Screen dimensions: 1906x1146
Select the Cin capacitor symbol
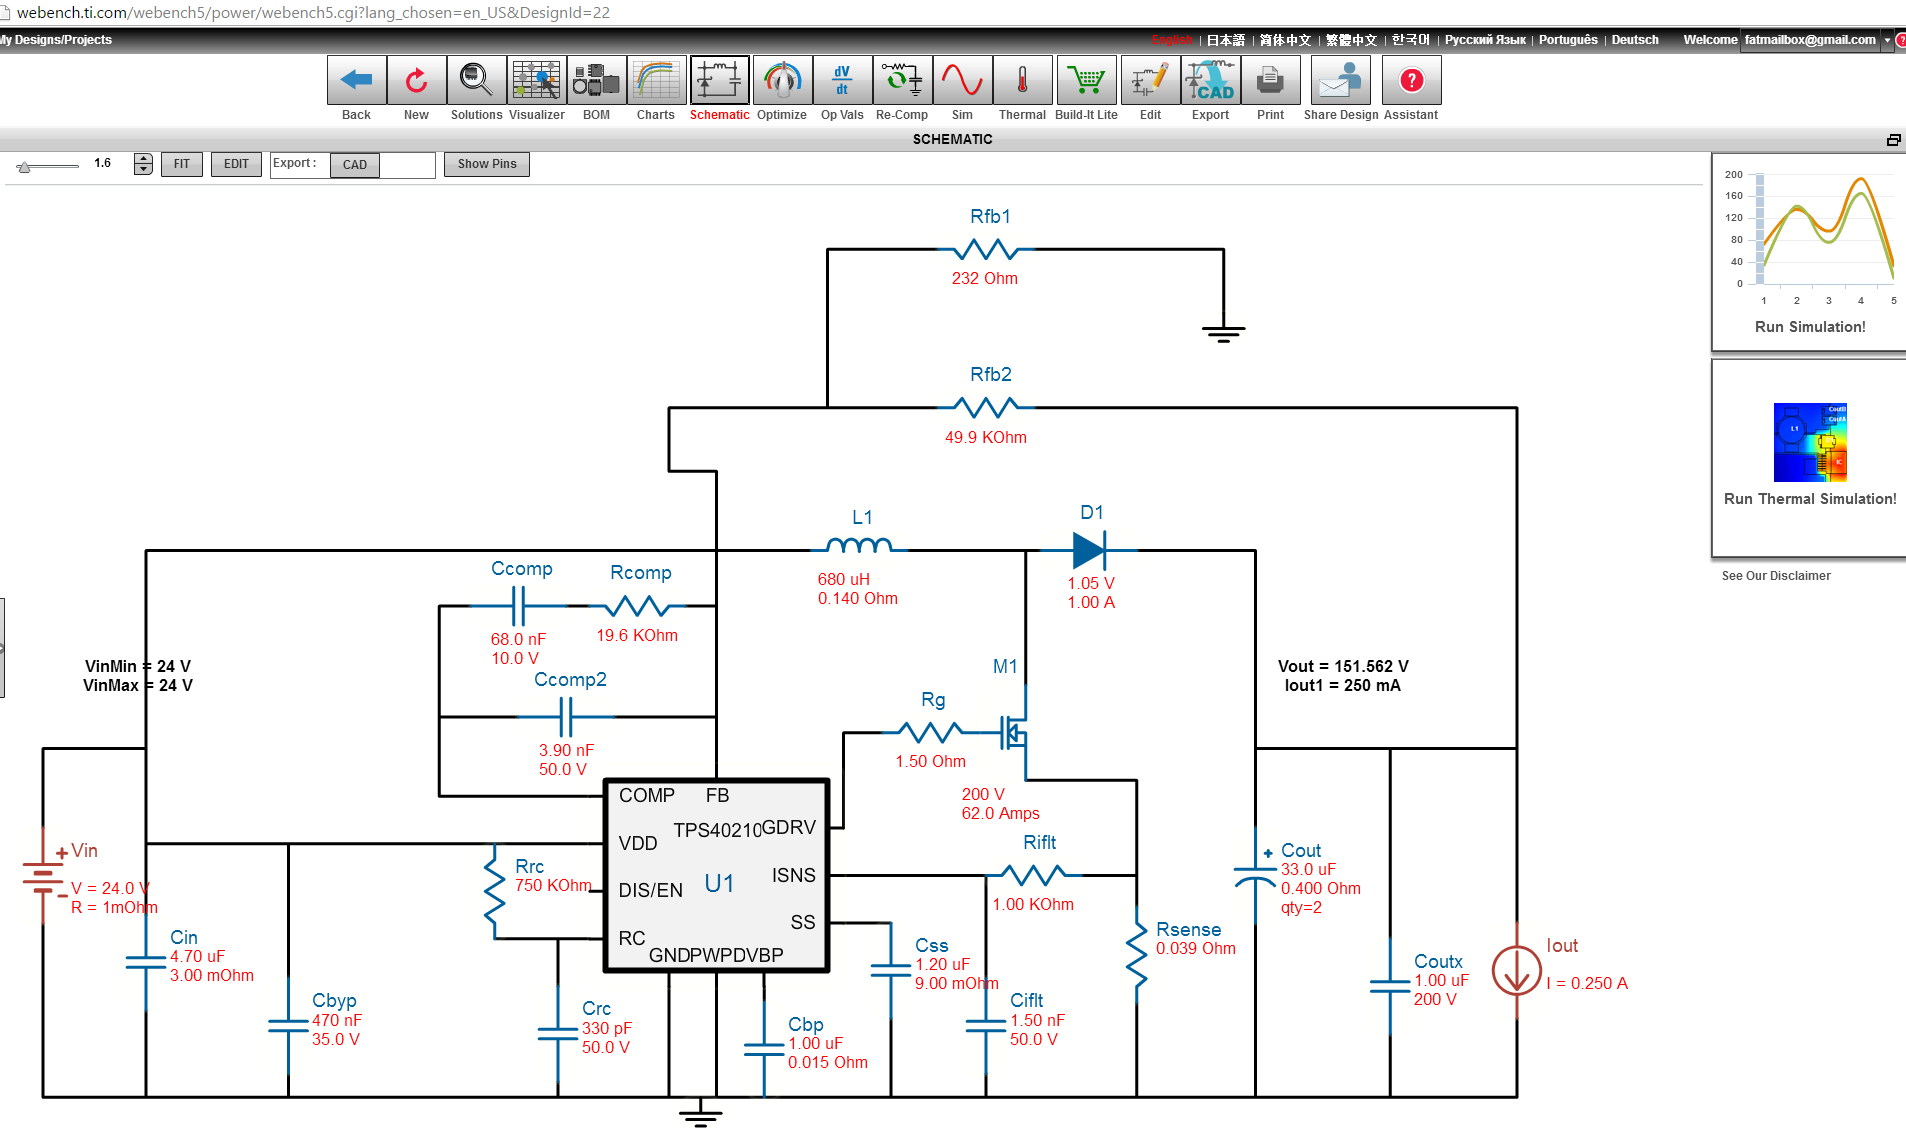(x=146, y=962)
